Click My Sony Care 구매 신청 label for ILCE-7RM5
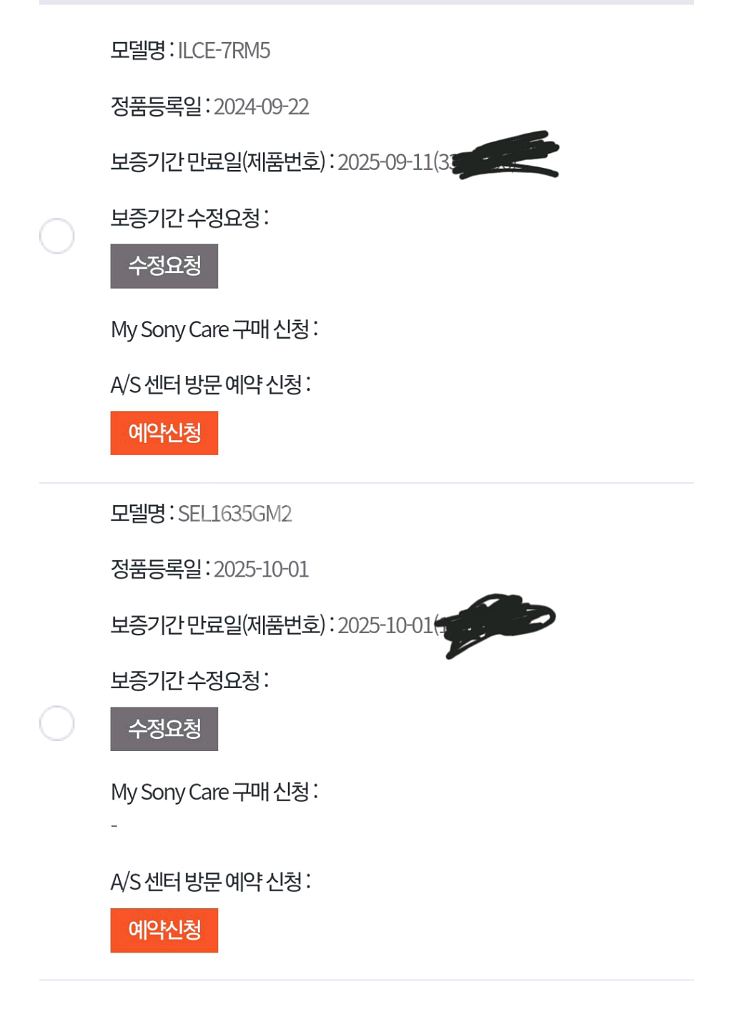 pyautogui.click(x=214, y=329)
